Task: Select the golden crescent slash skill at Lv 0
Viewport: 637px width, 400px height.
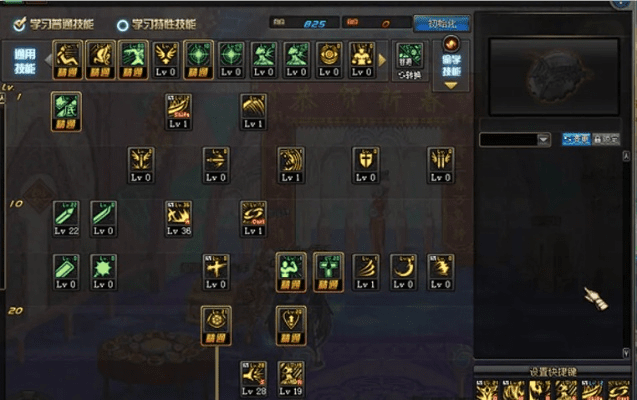Action: click(403, 272)
